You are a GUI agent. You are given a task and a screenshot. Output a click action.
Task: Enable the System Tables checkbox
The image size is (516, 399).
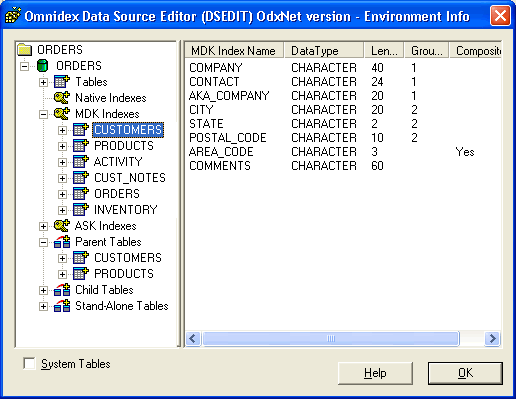[29, 363]
